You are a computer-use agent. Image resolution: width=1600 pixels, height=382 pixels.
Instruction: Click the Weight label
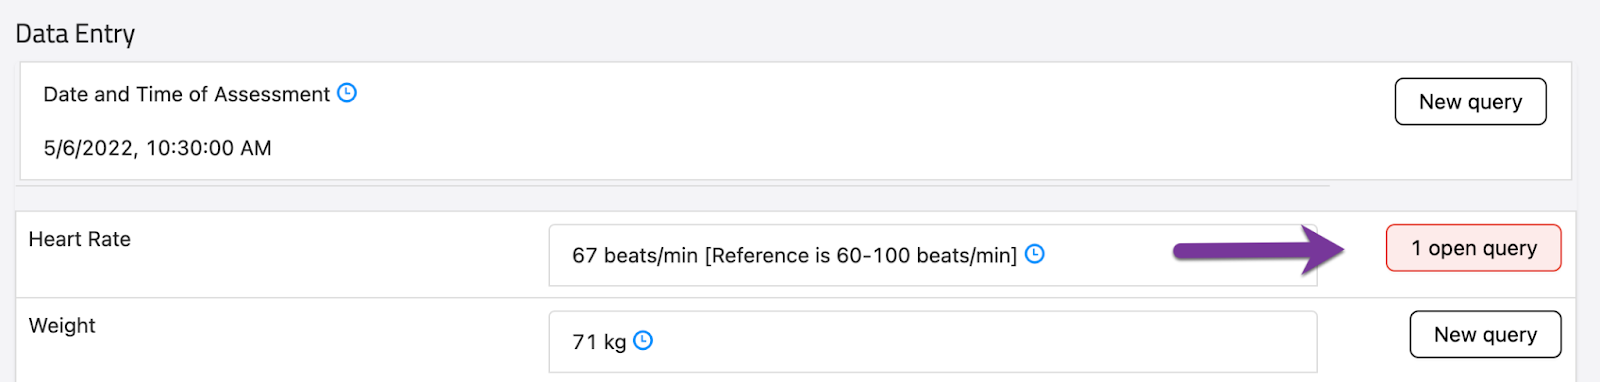tap(62, 326)
